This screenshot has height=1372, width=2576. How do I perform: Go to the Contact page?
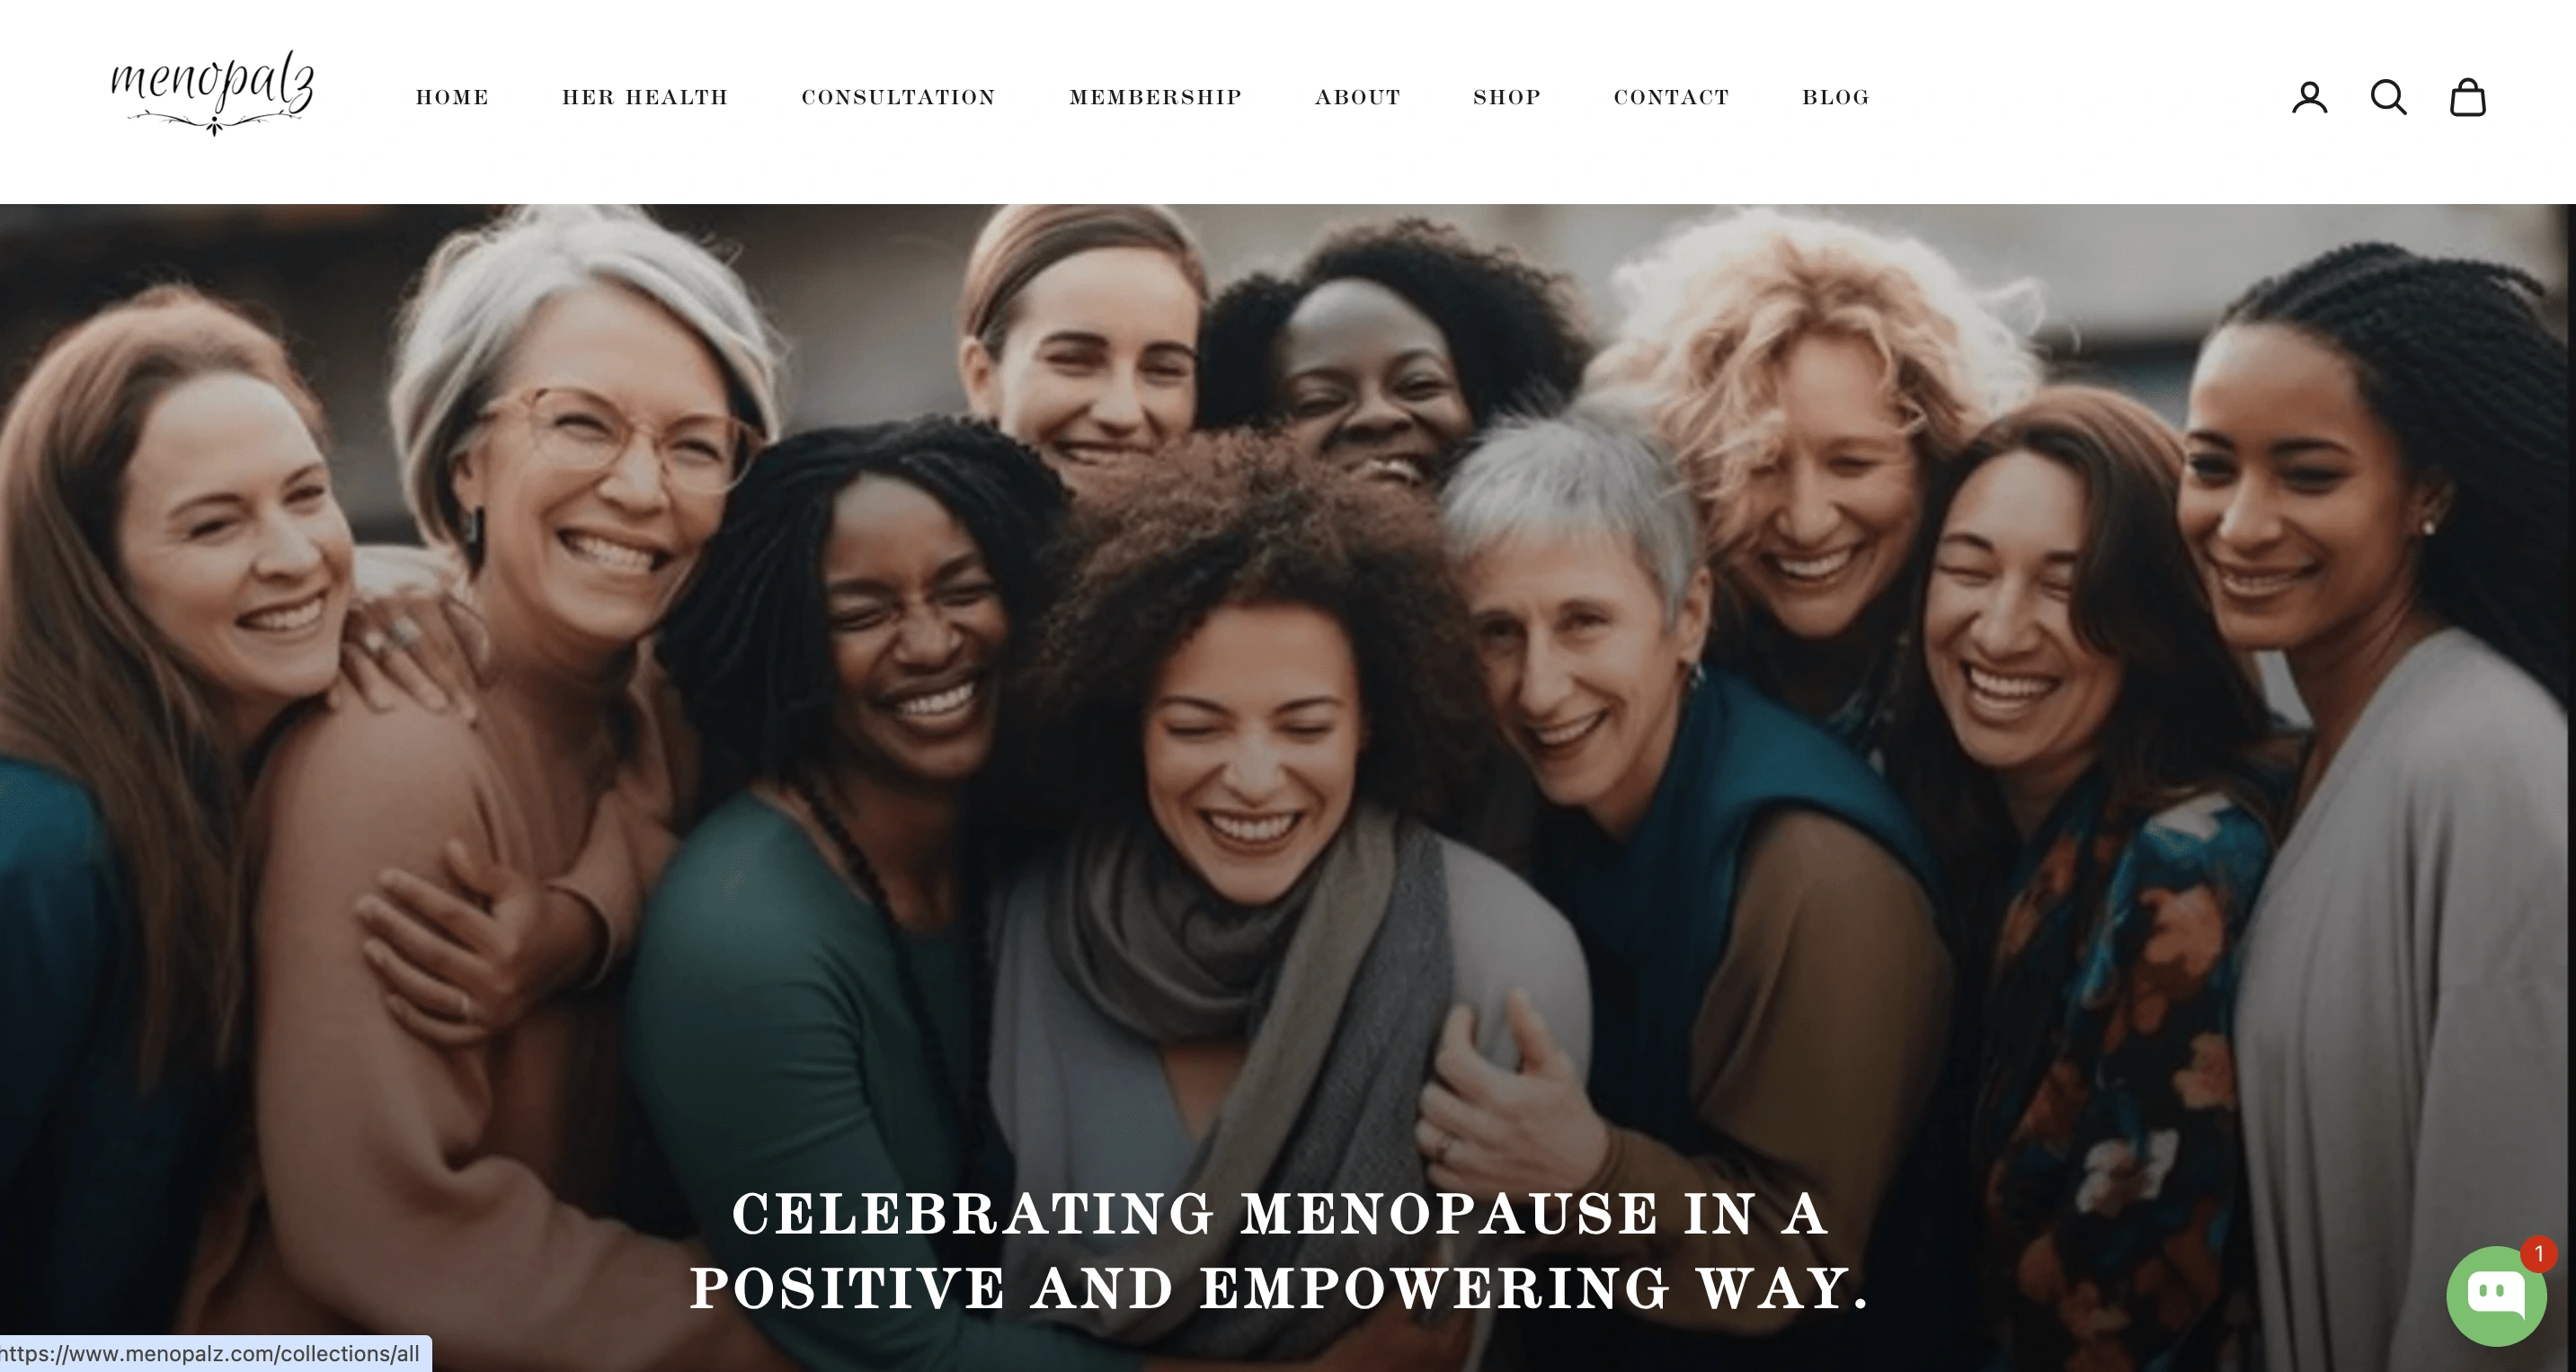point(1671,98)
